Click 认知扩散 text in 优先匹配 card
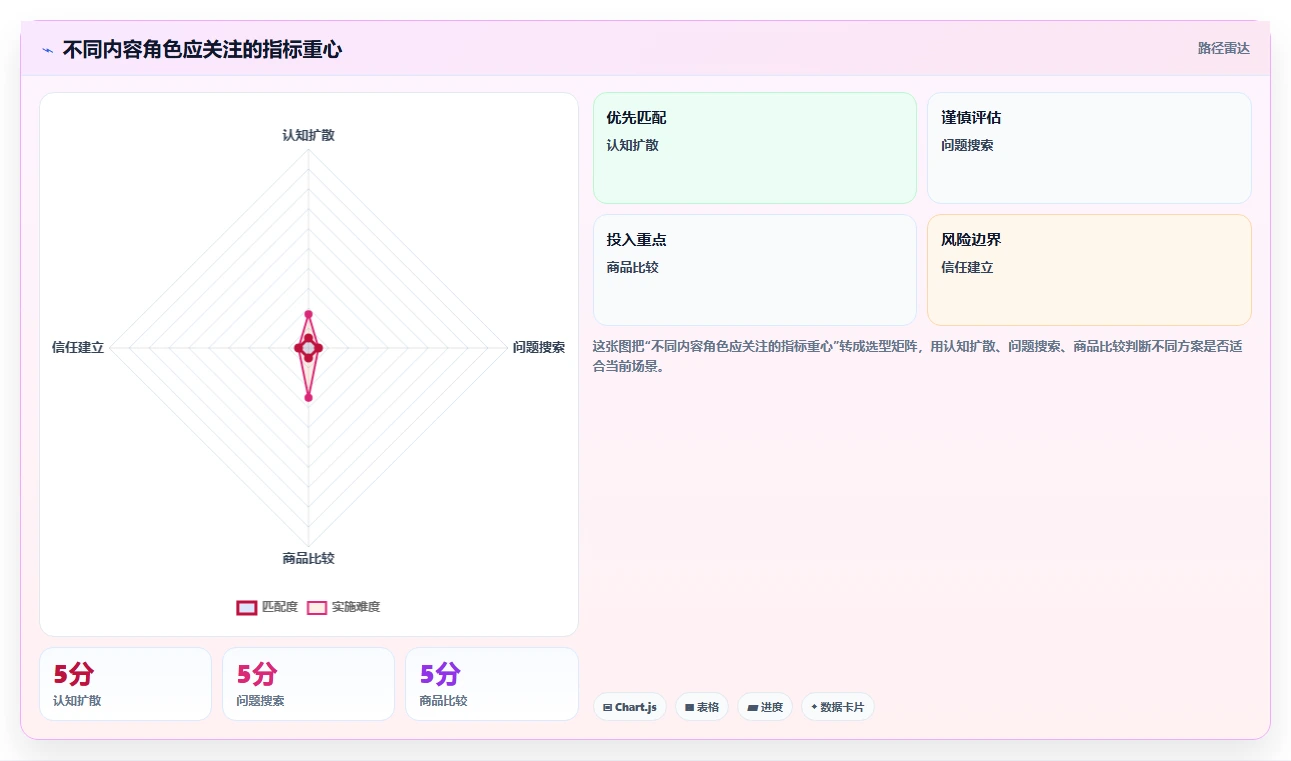 [632, 145]
